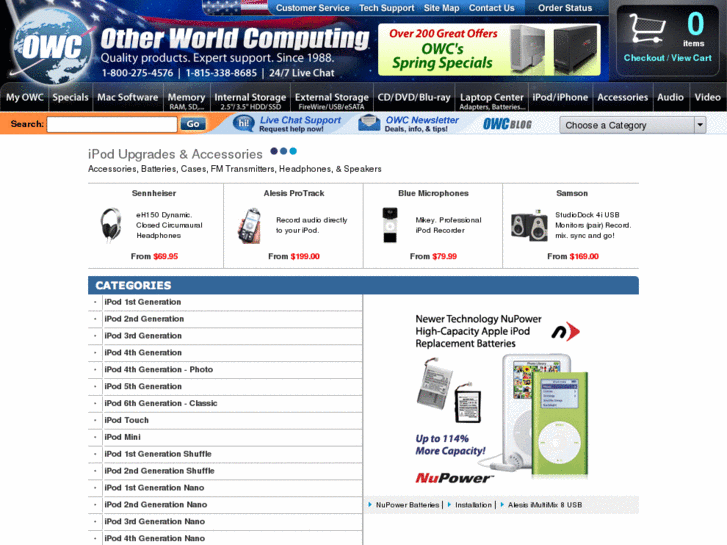Click in the Search text field
This screenshot has height=545, width=727.
(x=112, y=124)
